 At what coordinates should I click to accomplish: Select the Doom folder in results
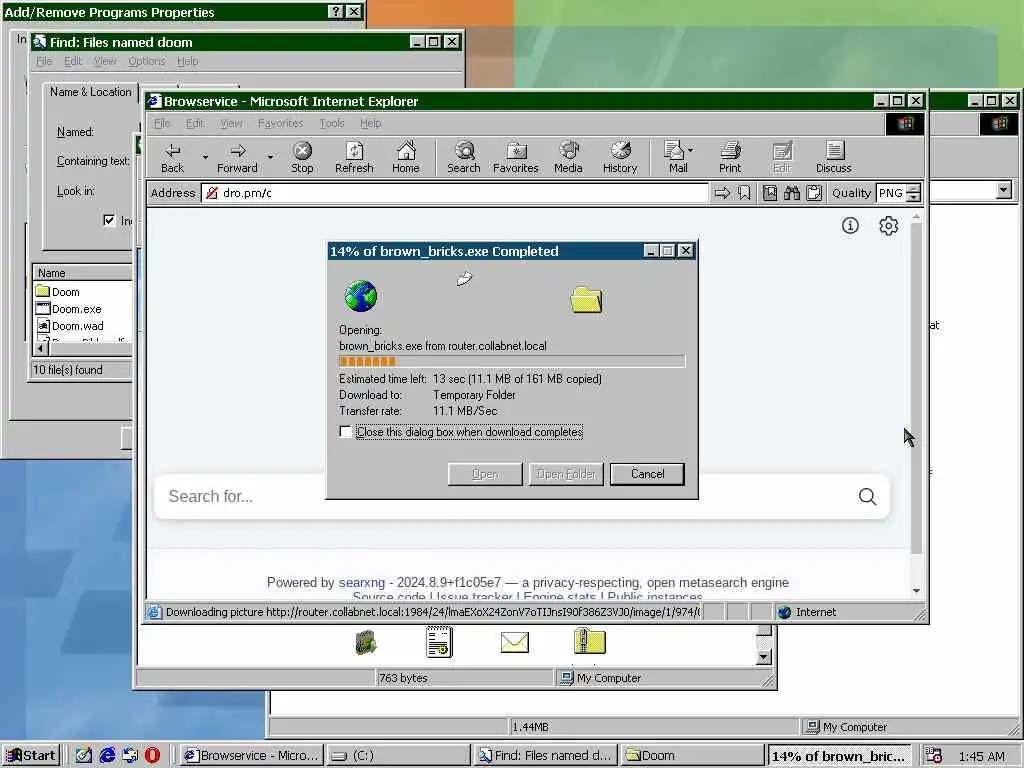[x=58, y=291]
